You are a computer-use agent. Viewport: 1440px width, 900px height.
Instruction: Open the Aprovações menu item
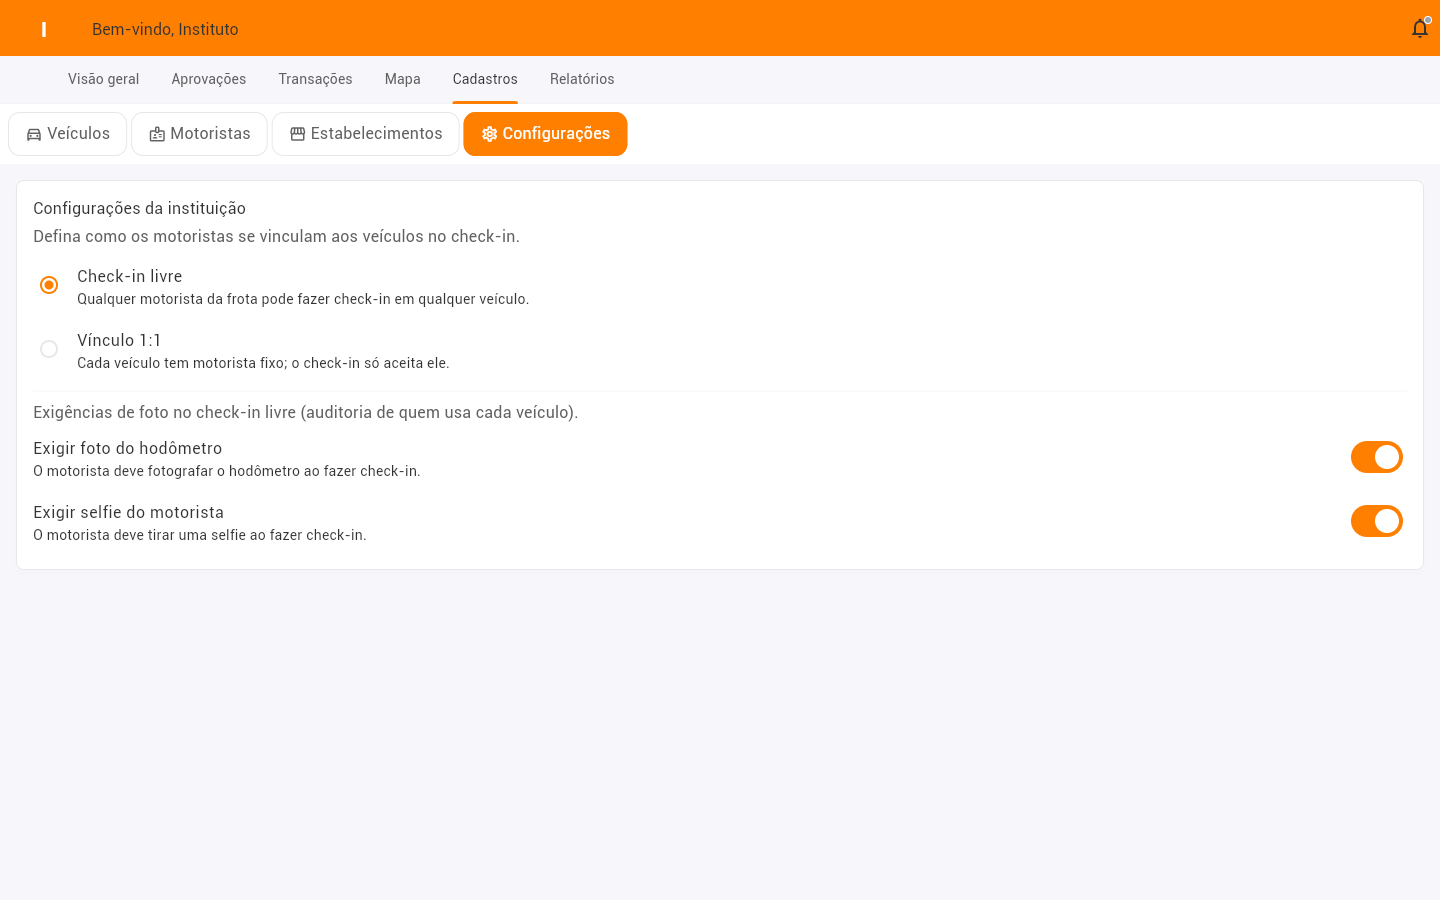(209, 79)
